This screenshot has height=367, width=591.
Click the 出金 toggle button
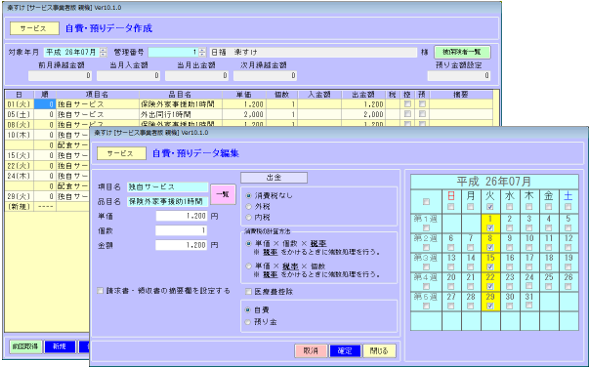coord(274,177)
